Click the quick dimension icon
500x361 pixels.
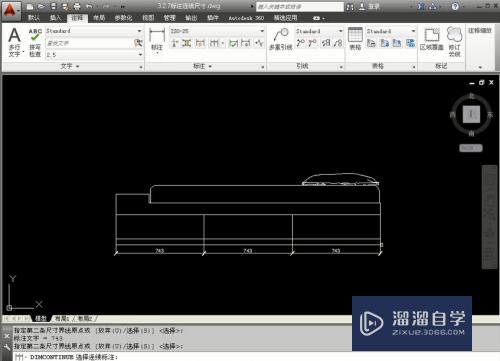click(x=200, y=43)
